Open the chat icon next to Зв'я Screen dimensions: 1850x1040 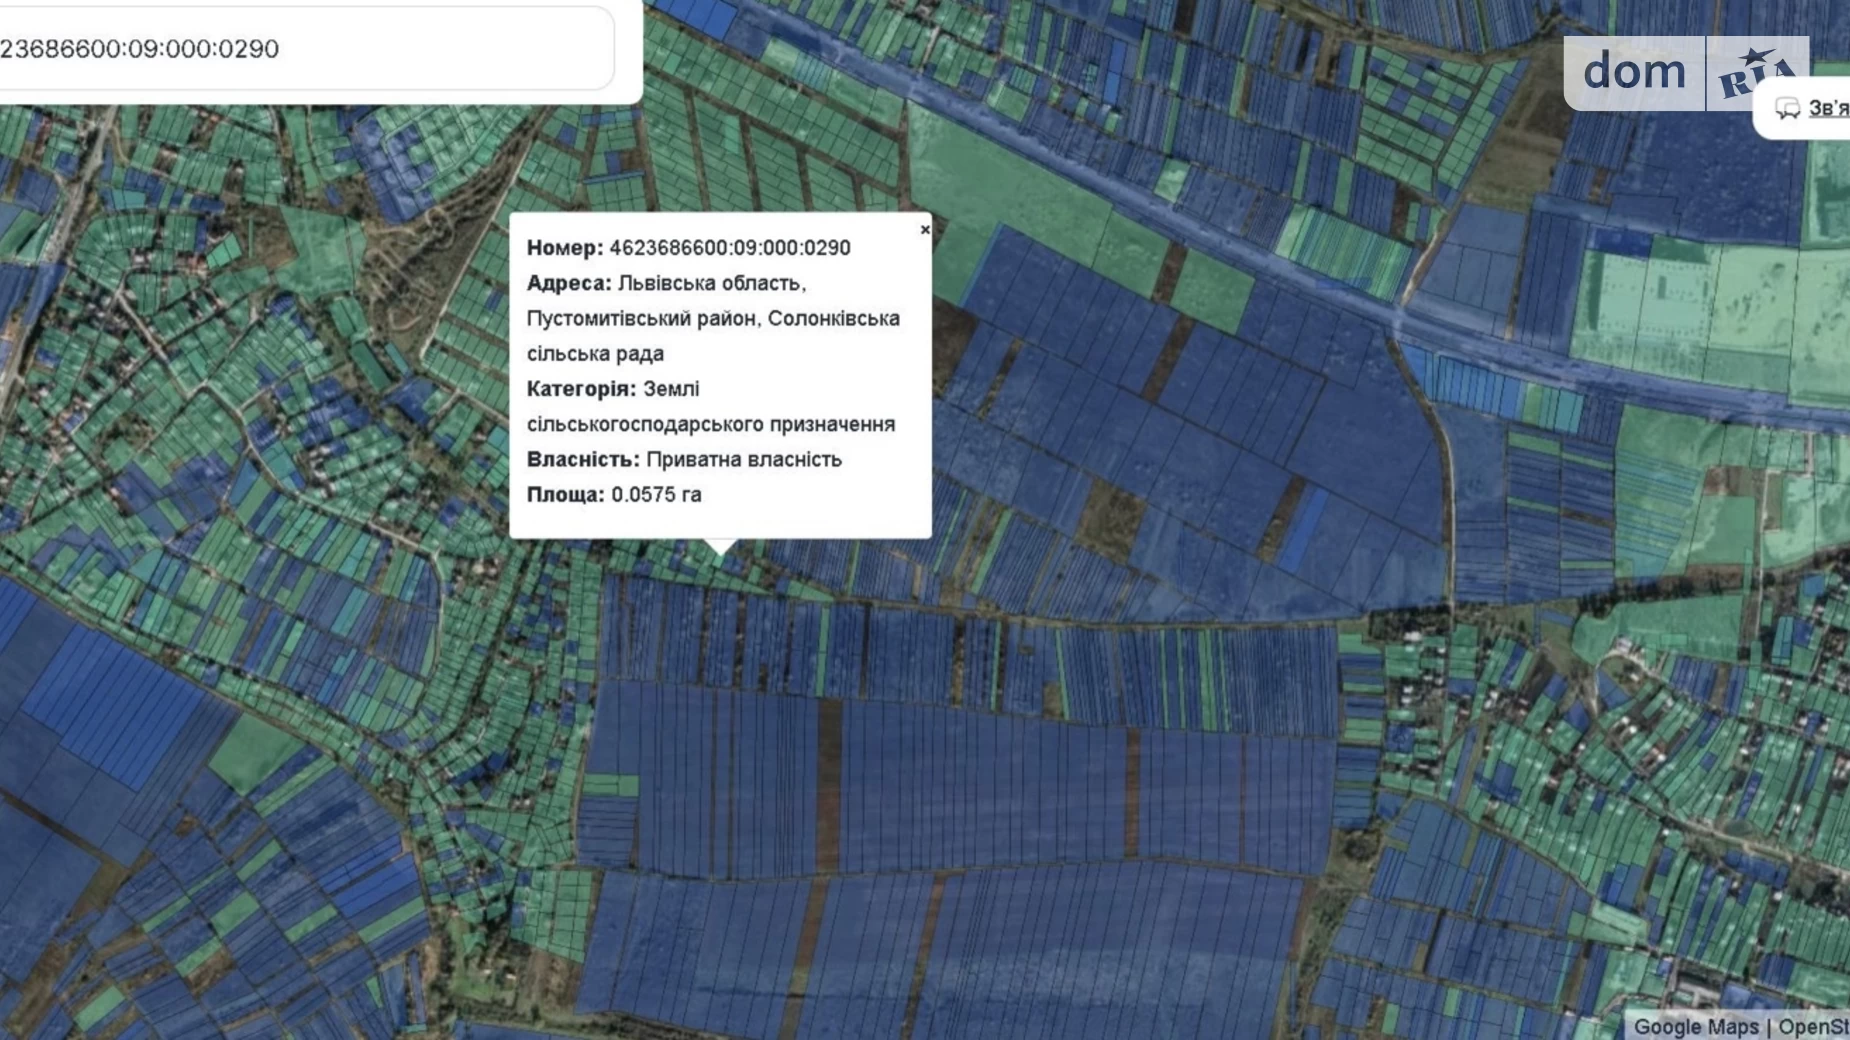coord(1787,108)
